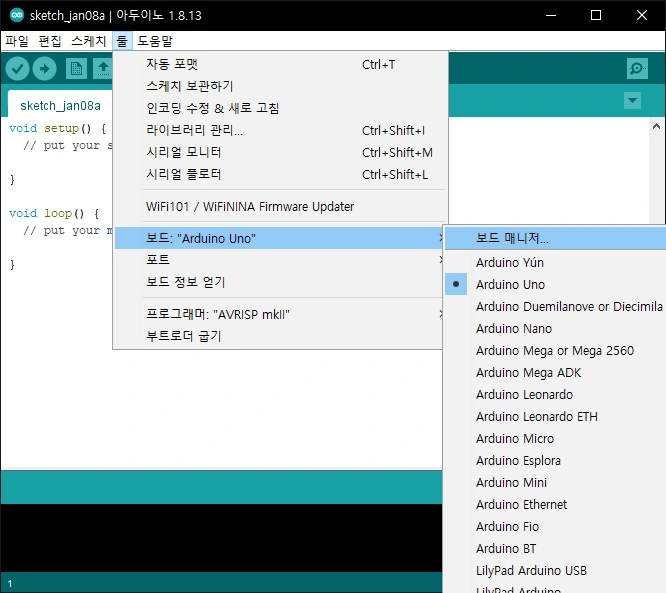Image resolution: width=666 pixels, height=593 pixels.
Task: Open WiFi101 / WiFiNINA Firmware Updater
Action: tap(281, 206)
